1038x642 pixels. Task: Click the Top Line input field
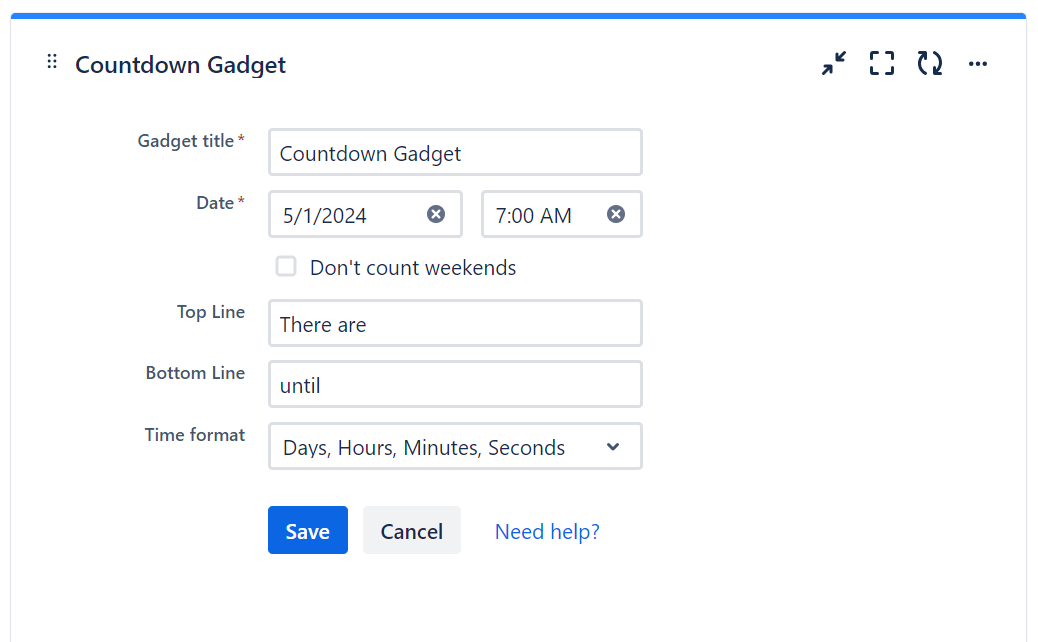click(455, 324)
